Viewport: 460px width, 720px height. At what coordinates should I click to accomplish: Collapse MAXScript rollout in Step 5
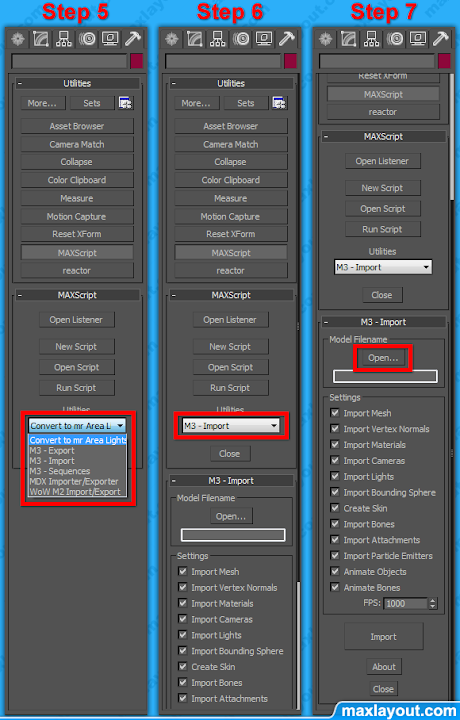point(19,295)
